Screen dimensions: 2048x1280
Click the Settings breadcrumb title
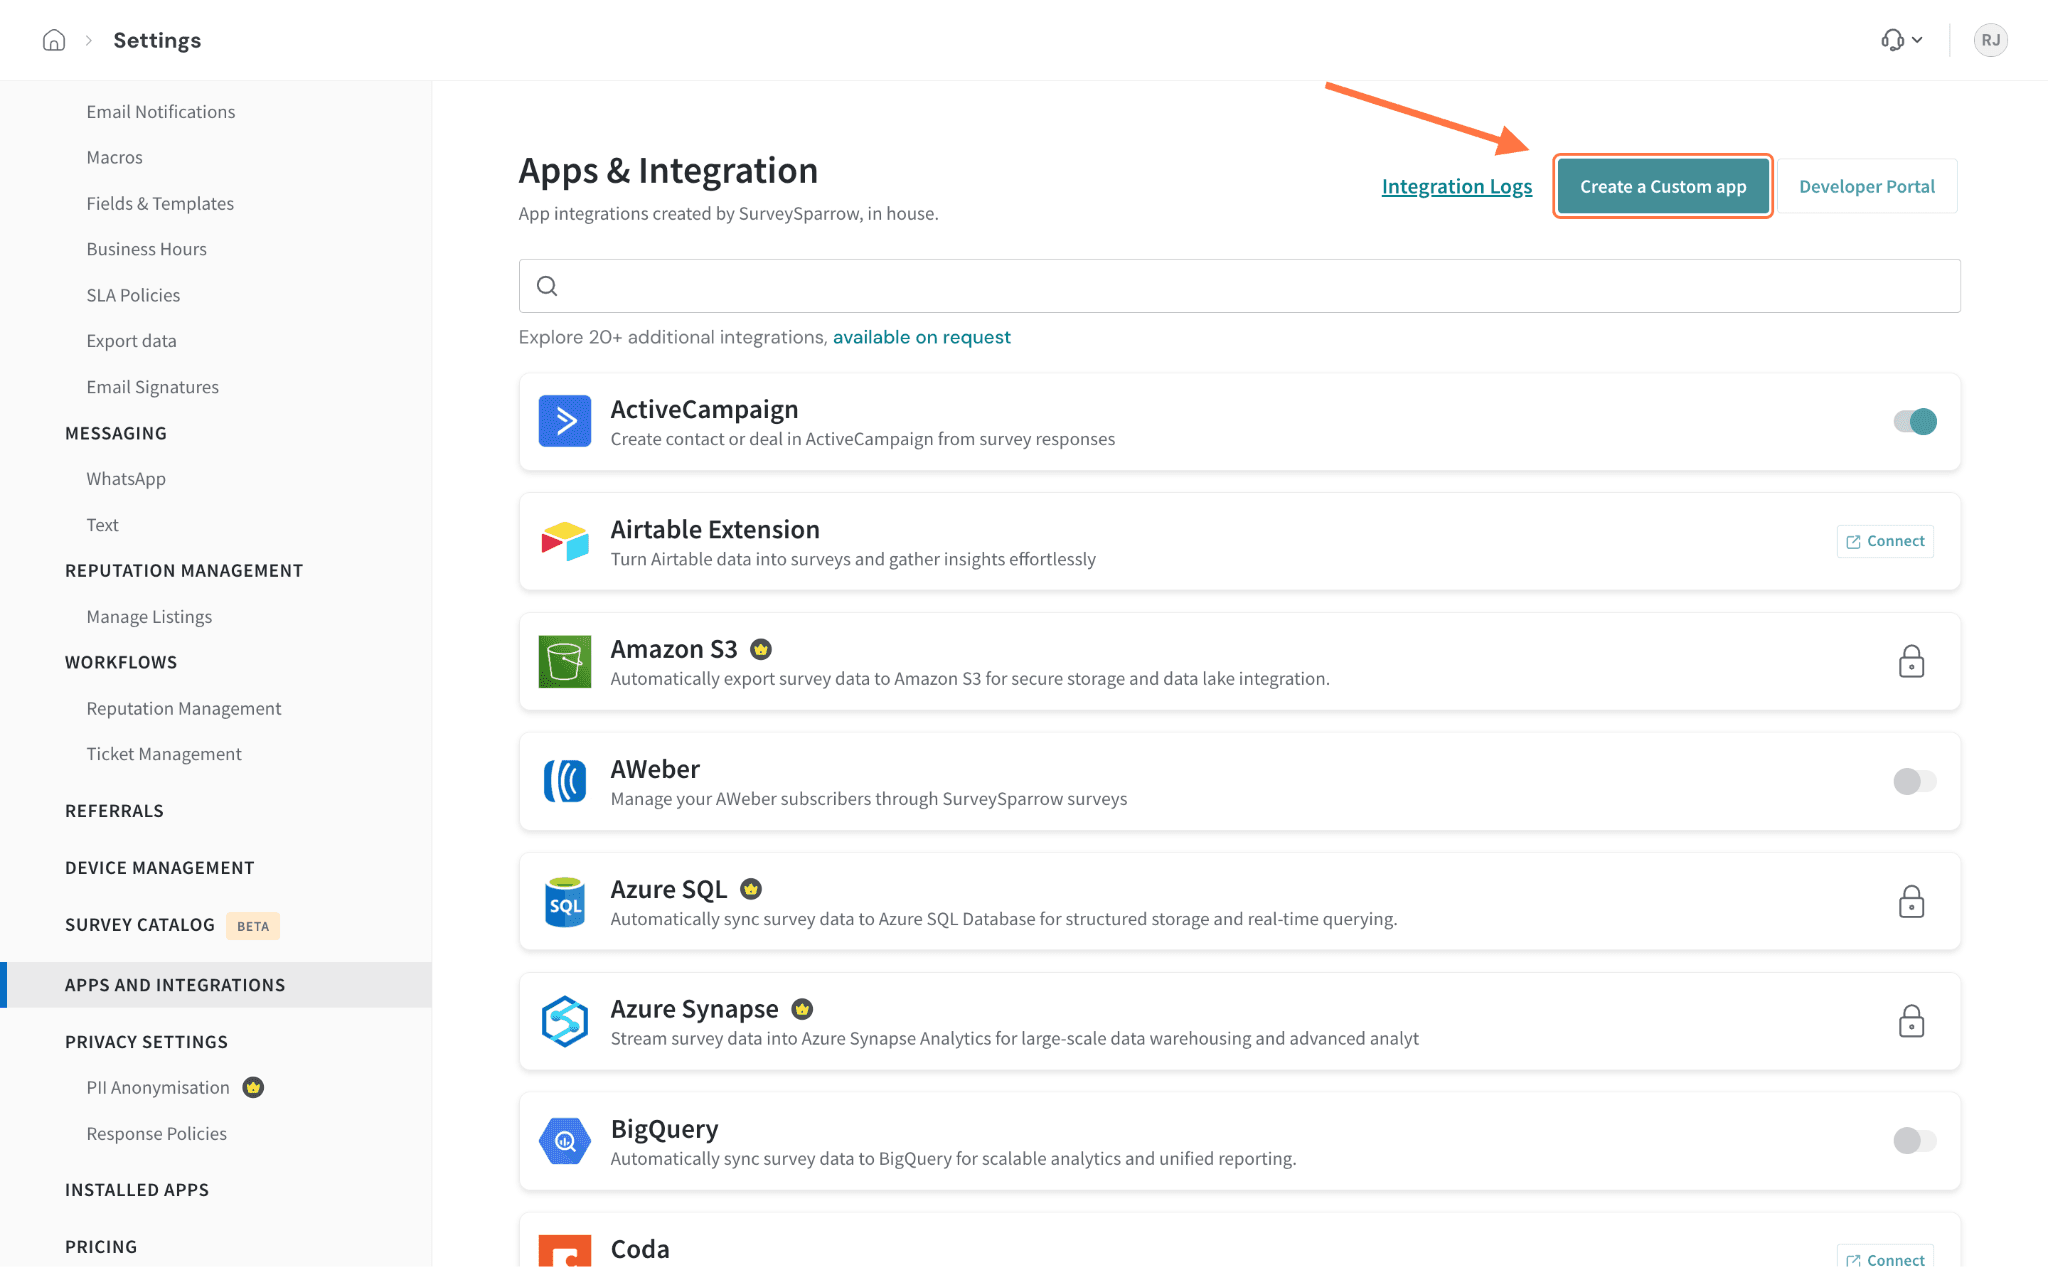[x=157, y=40]
